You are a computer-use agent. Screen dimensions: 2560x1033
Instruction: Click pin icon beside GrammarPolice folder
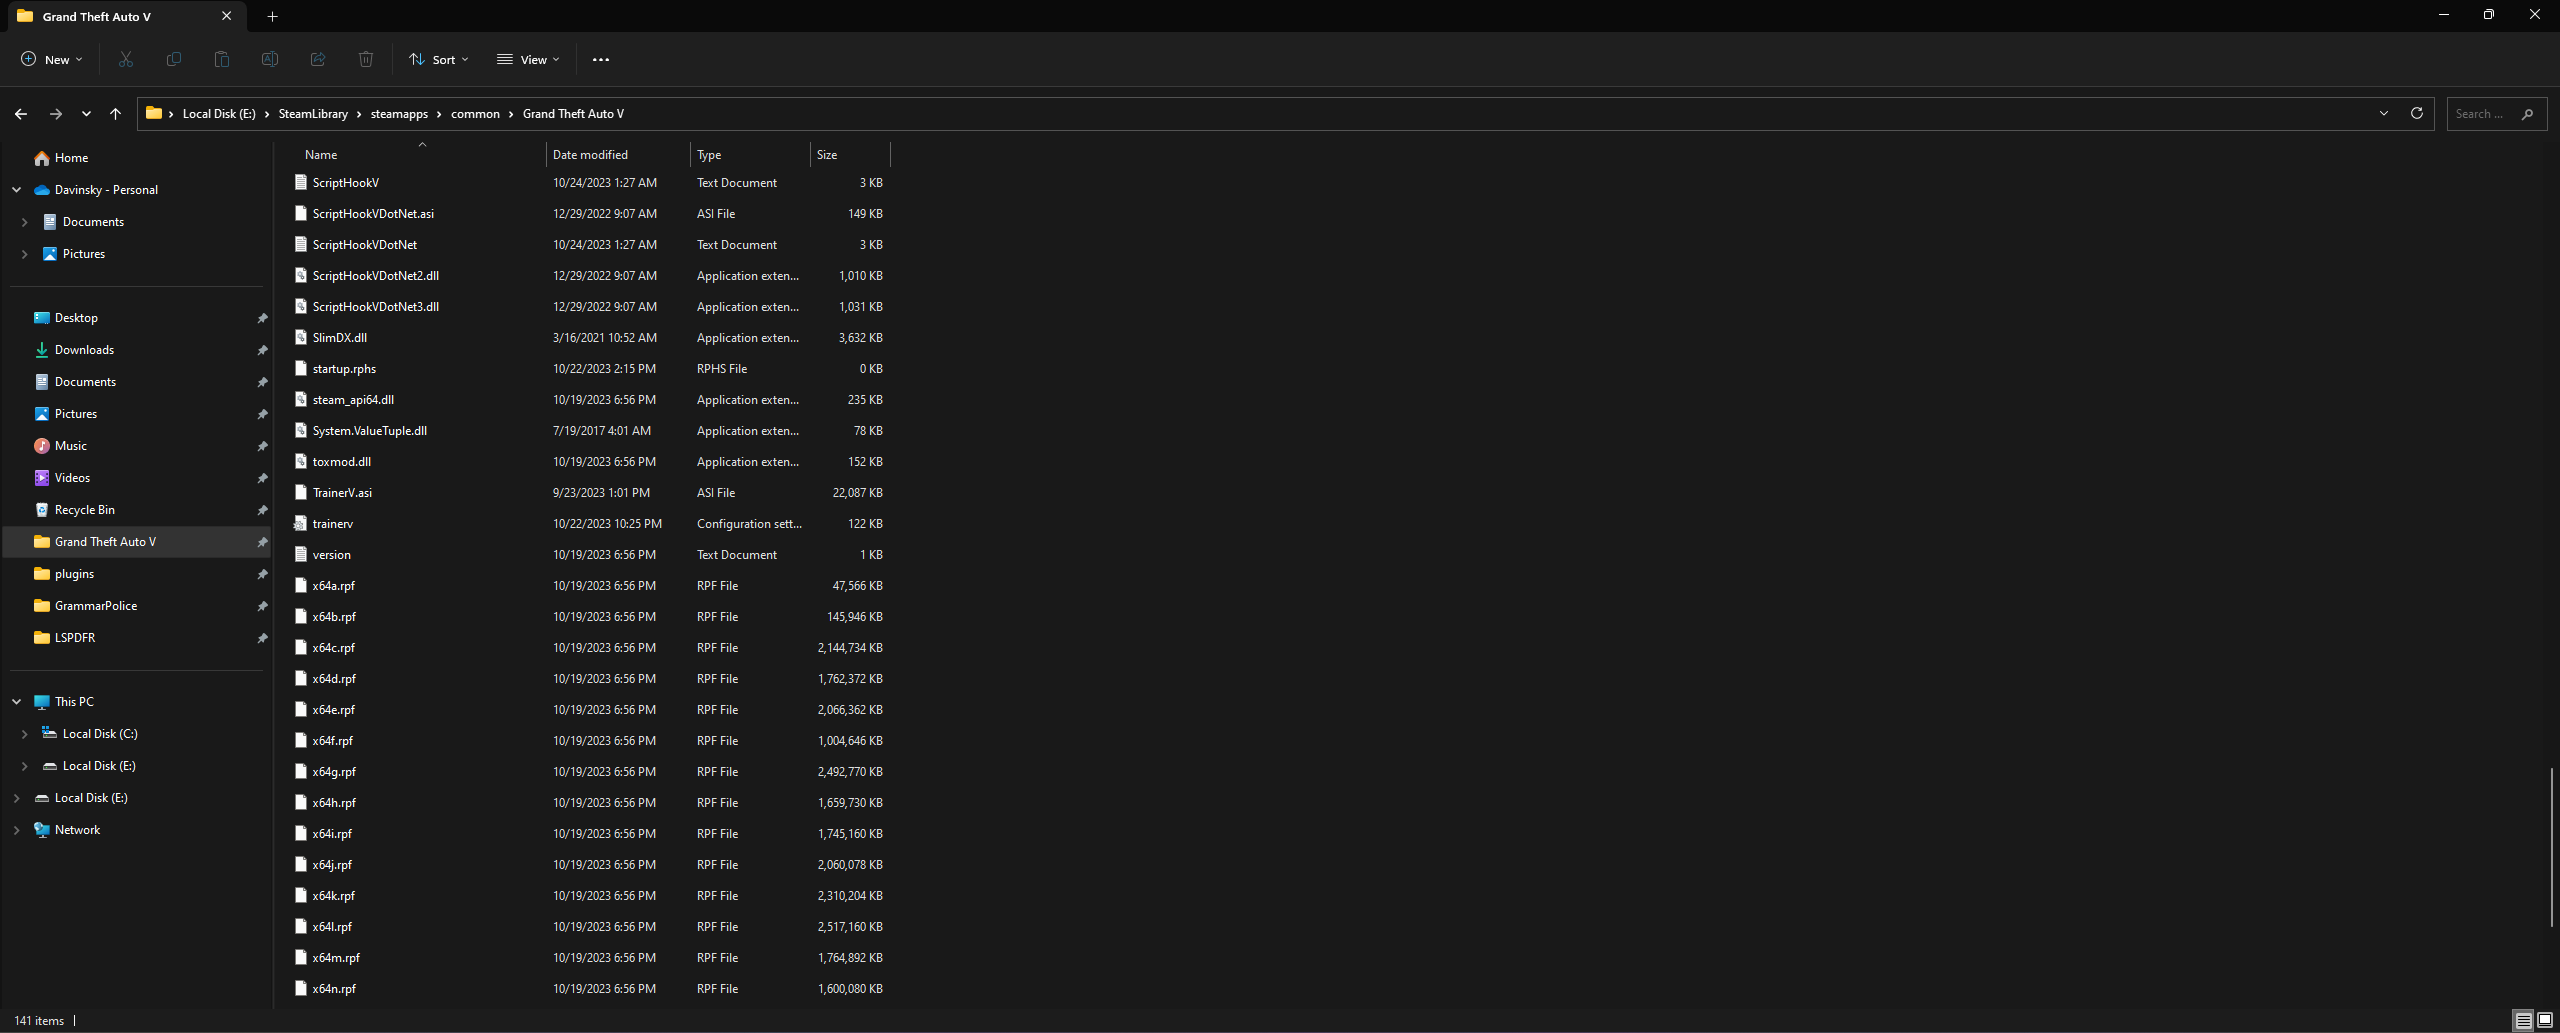(x=262, y=606)
